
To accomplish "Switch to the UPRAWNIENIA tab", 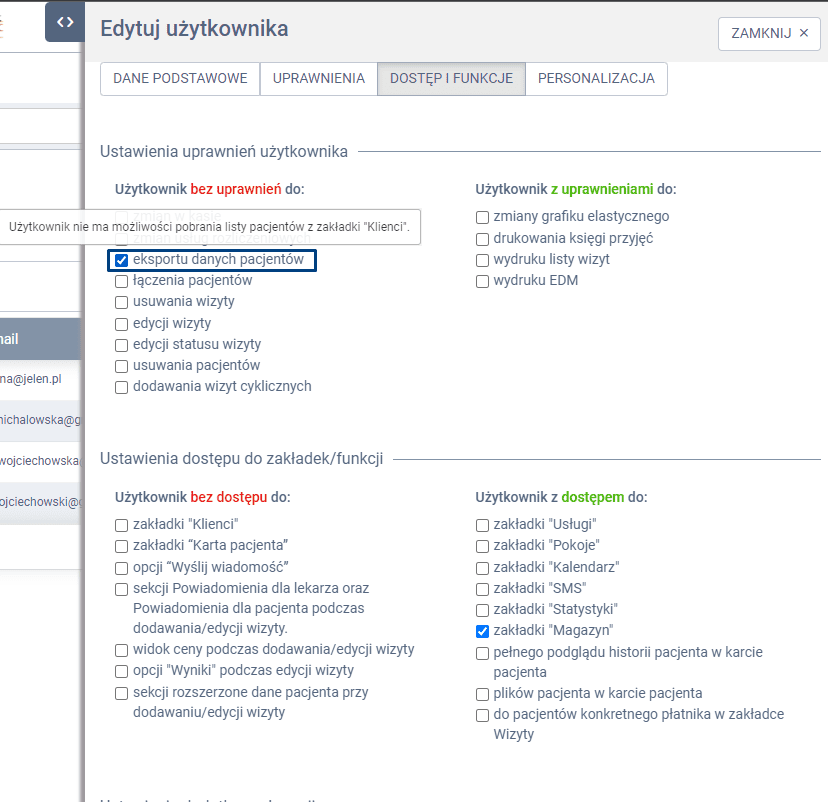I will (x=318, y=78).
